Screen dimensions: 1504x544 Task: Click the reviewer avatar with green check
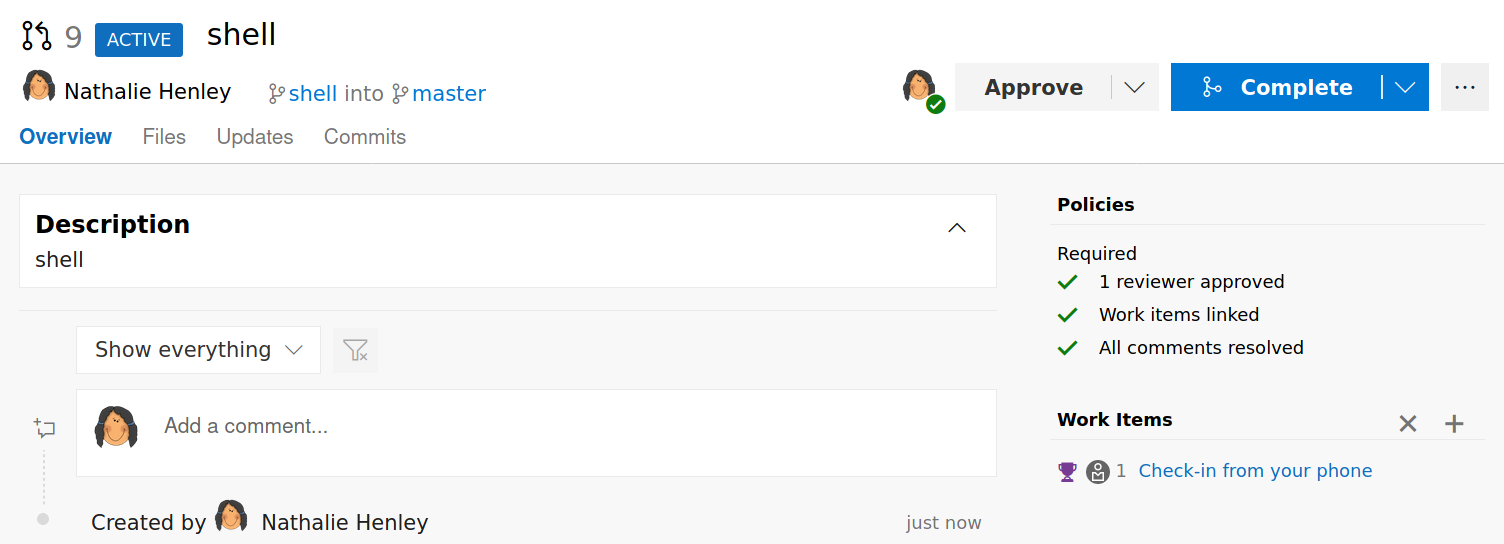pos(922,89)
